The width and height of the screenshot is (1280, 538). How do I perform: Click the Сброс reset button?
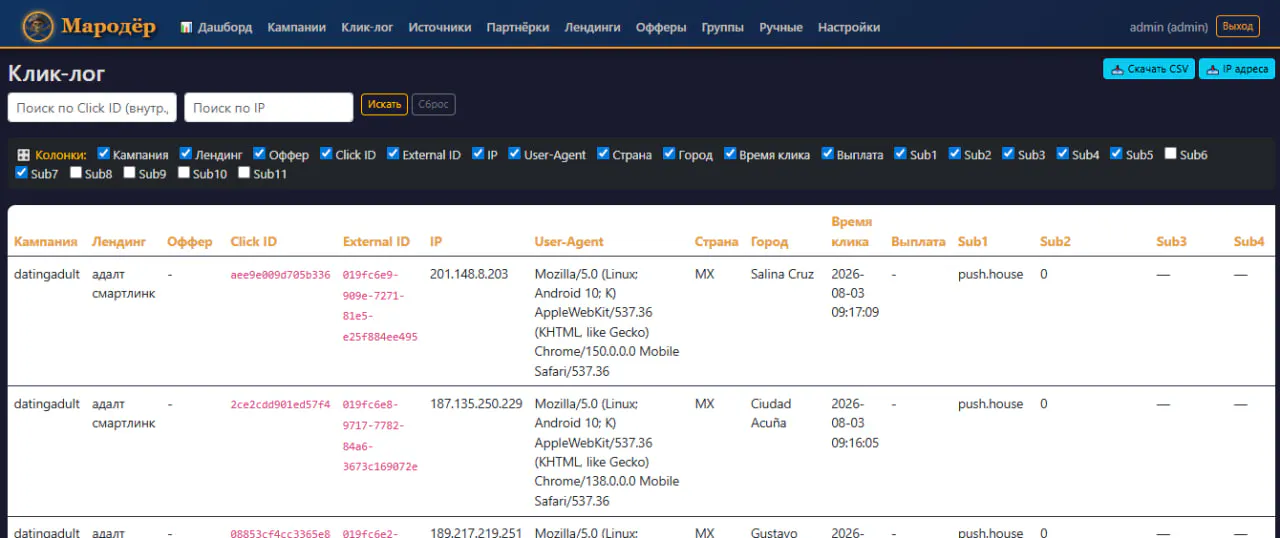pos(433,104)
